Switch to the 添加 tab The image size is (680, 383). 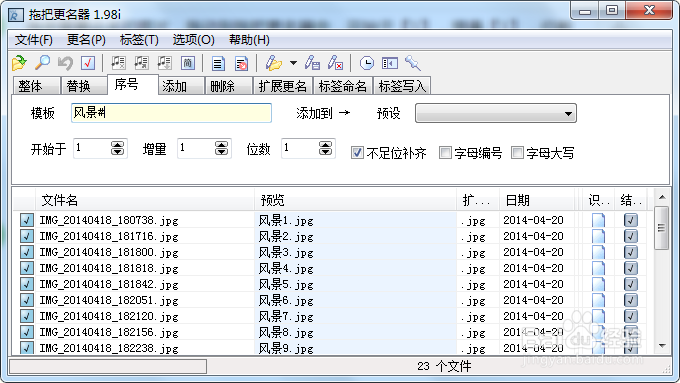pos(181,86)
